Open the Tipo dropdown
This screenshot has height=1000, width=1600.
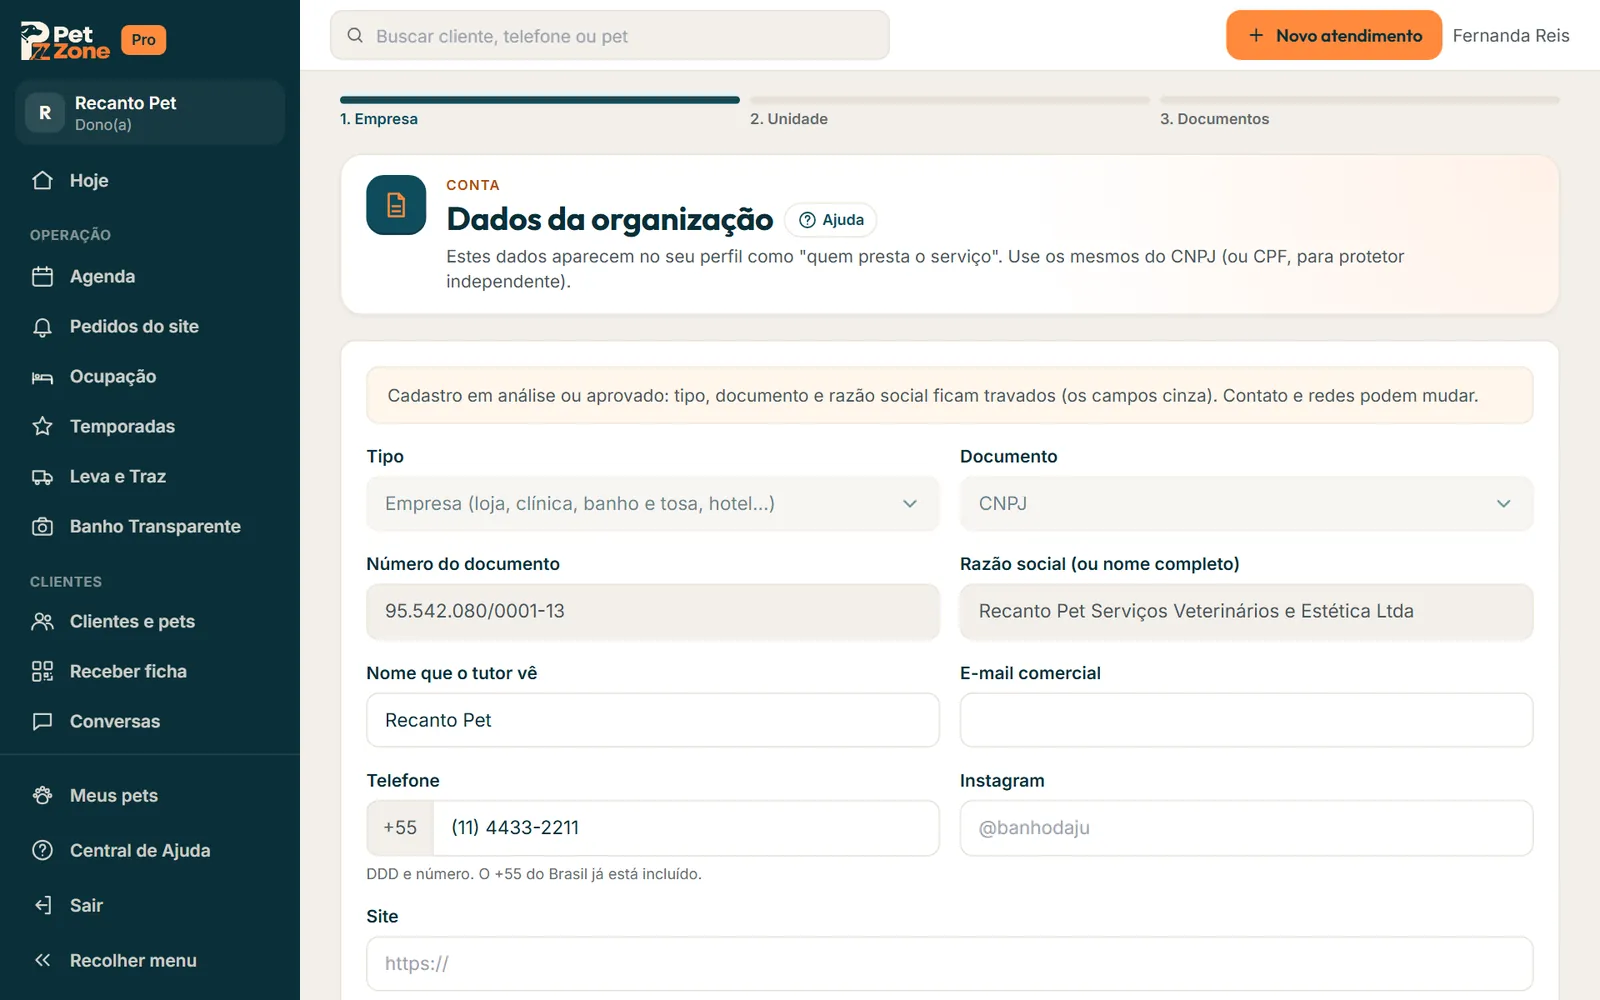point(653,504)
